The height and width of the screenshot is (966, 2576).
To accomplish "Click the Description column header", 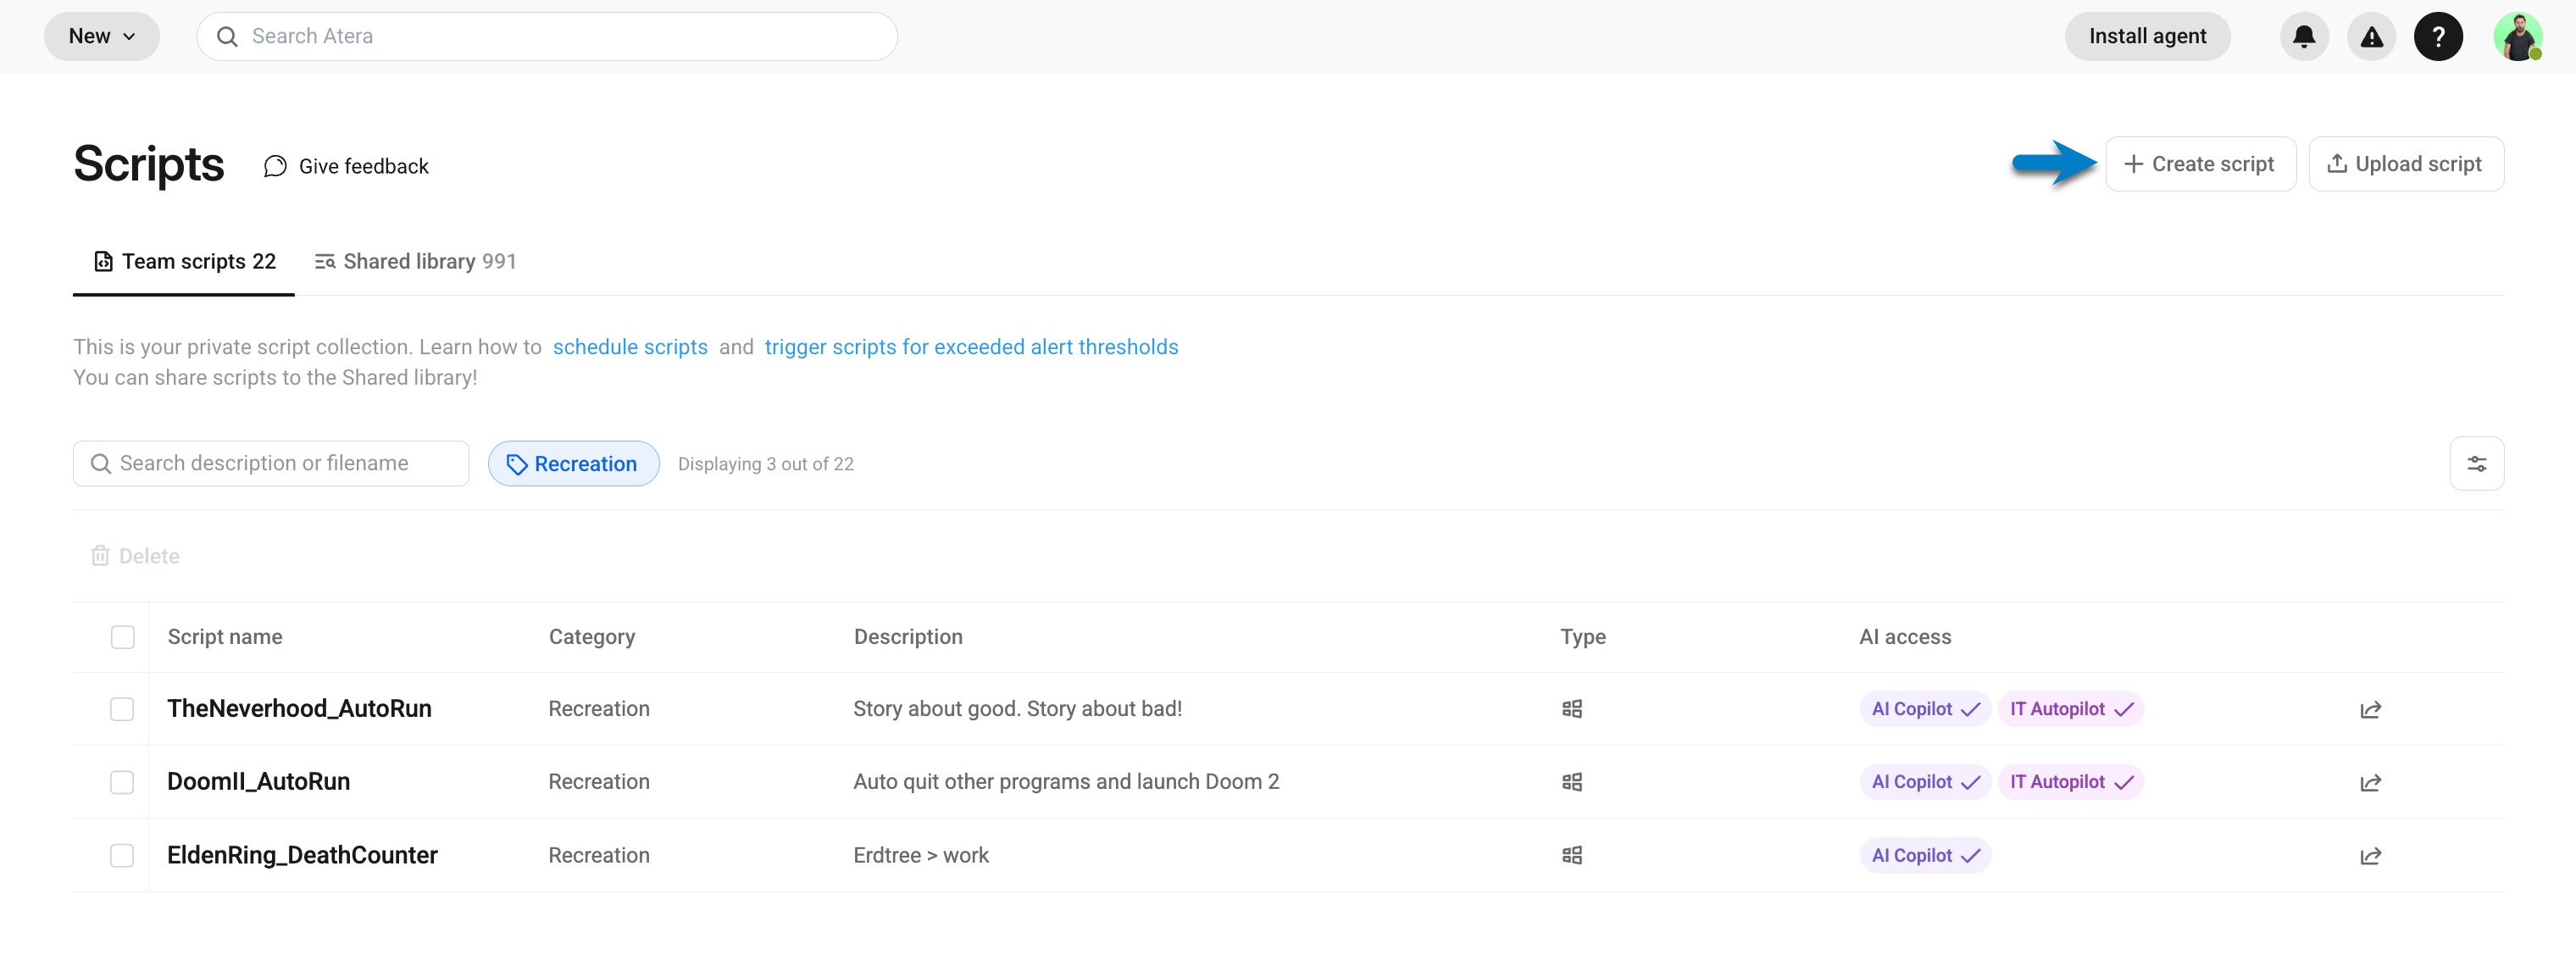I will 908,637.
